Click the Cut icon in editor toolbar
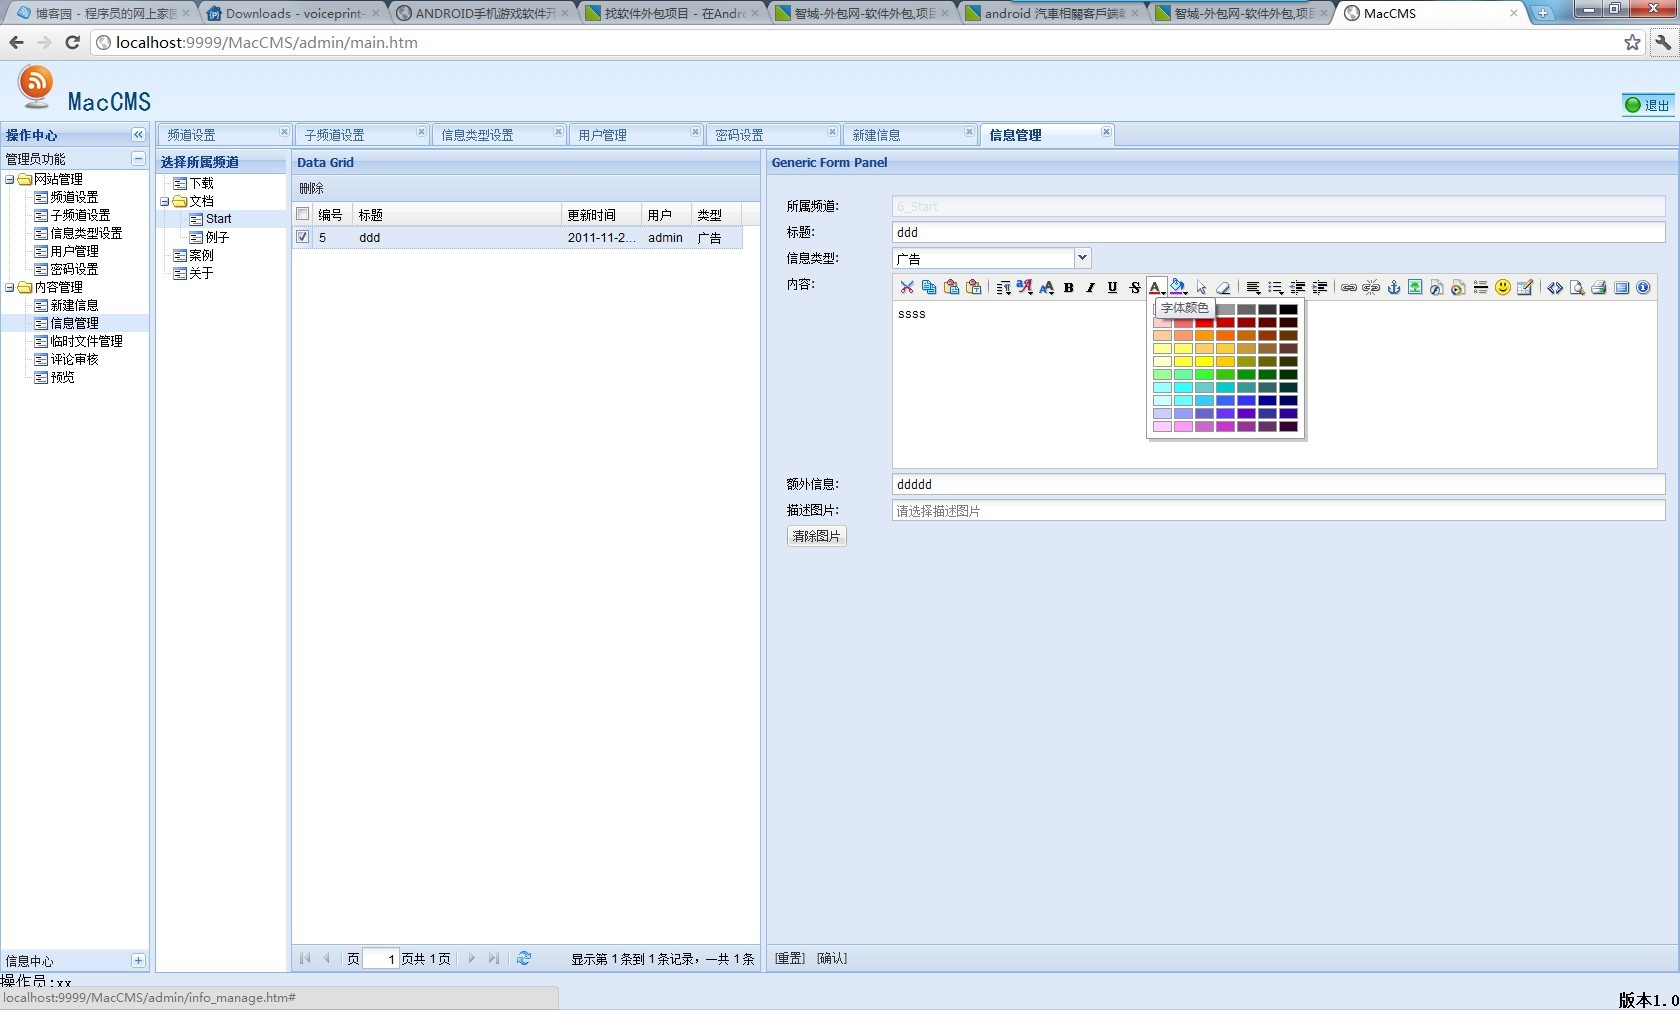Screen dimensions: 1680x1010 [907, 287]
